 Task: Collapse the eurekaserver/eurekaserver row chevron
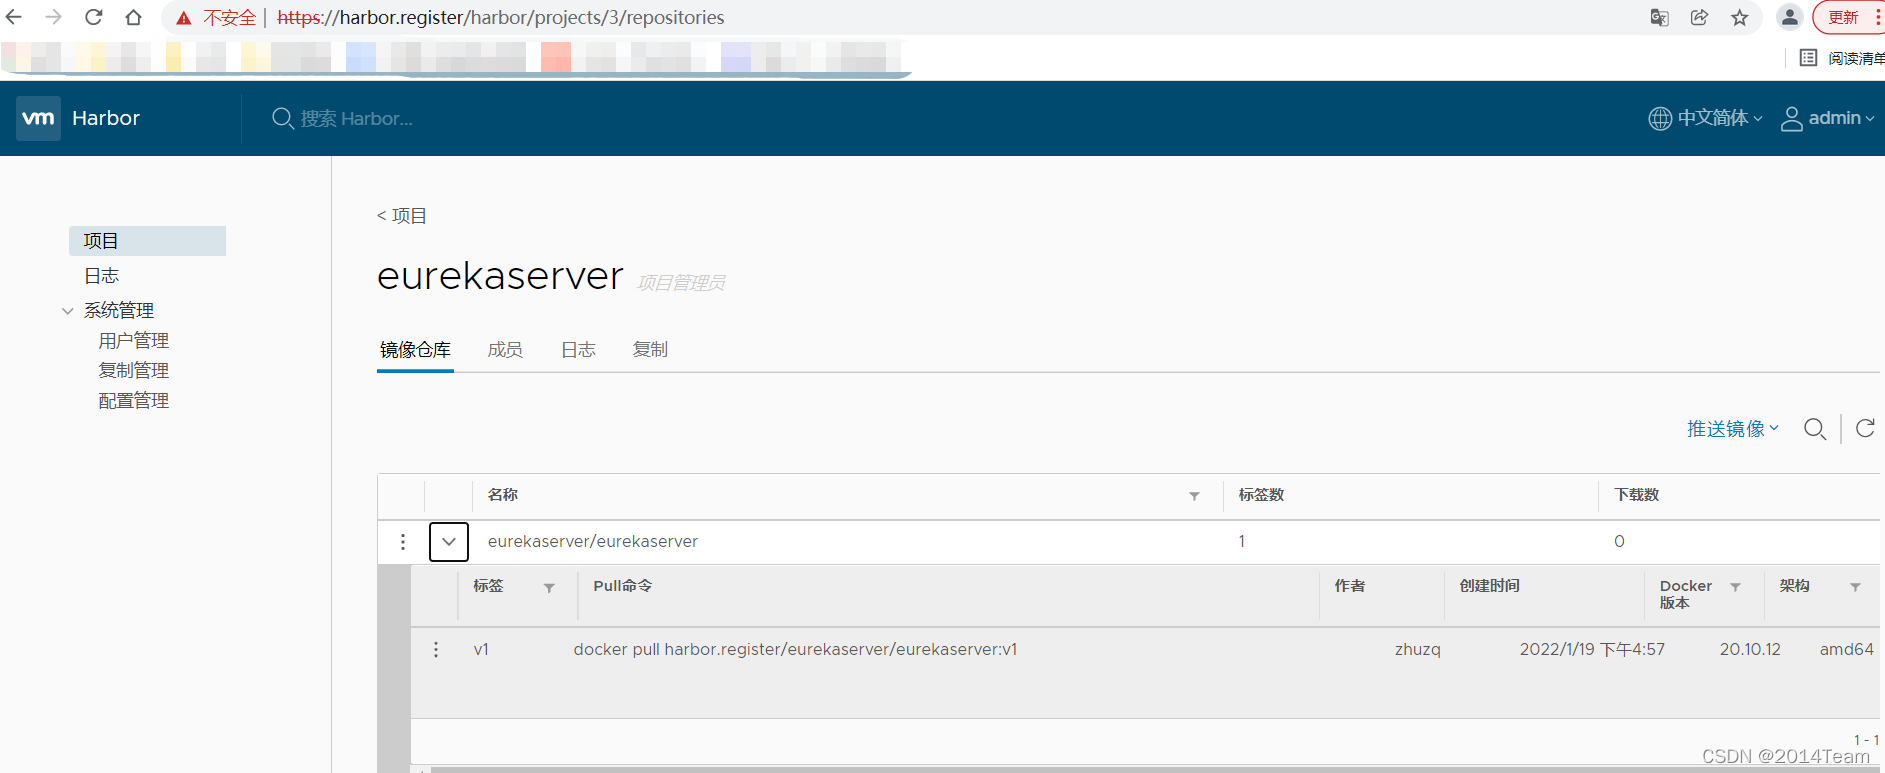click(x=449, y=542)
